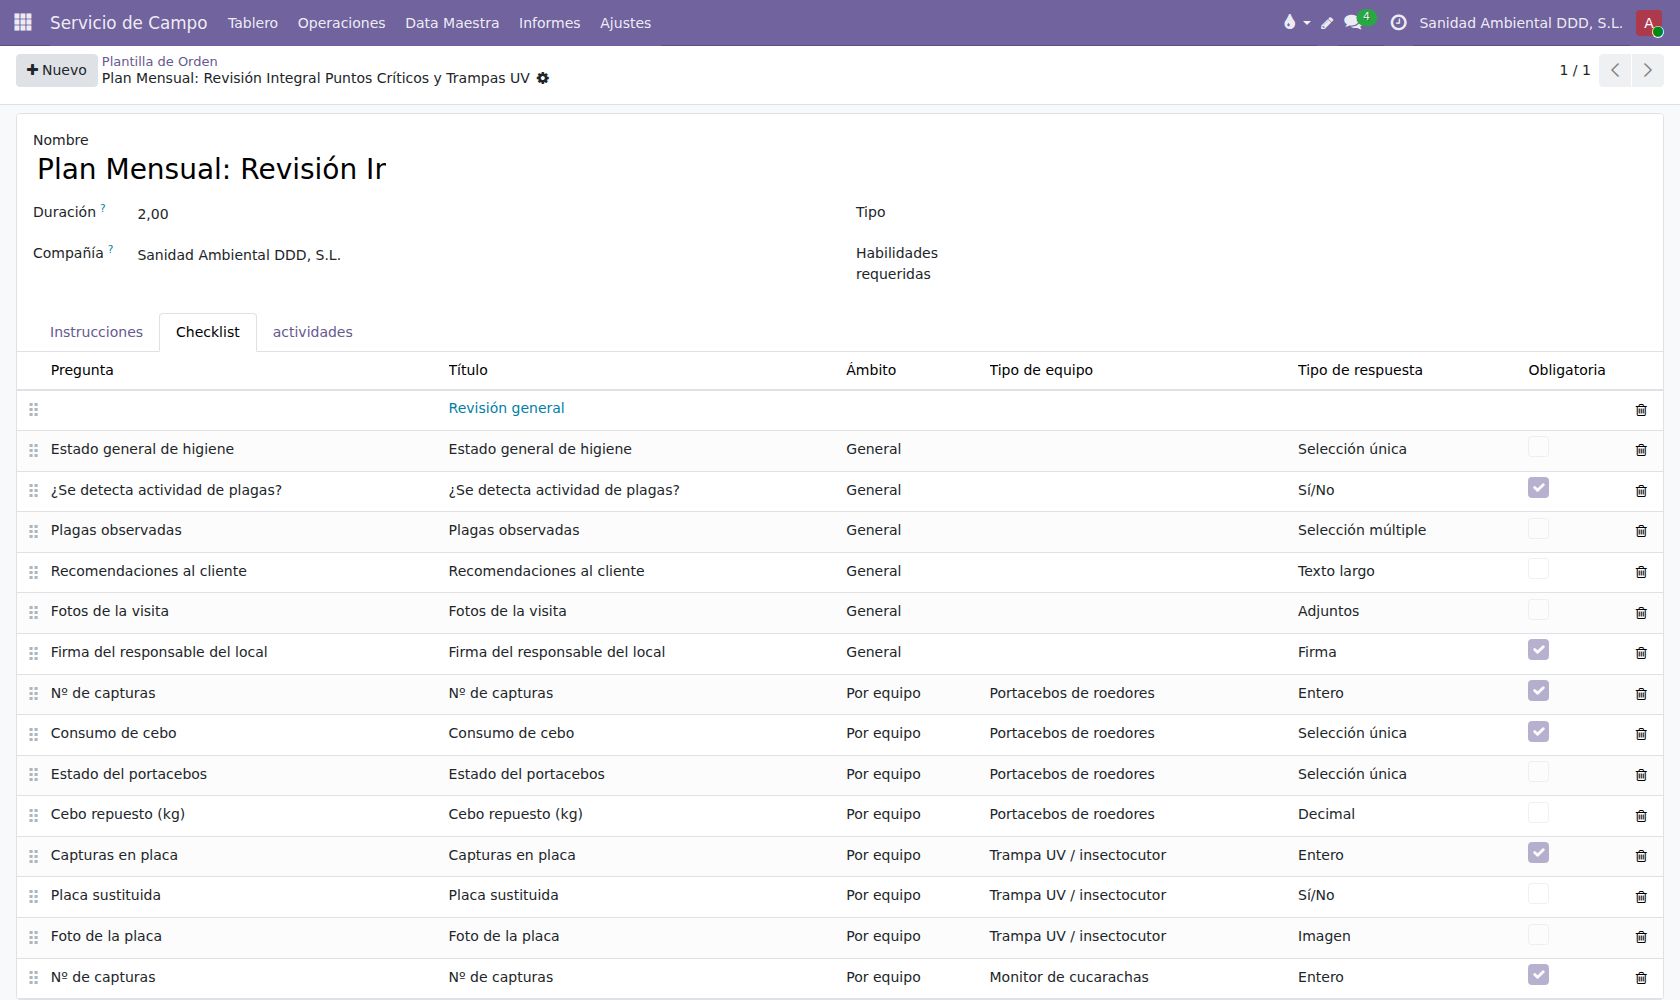
Task: Grab the drag handle of 'Fotos de la visita' row
Action: (x=33, y=612)
